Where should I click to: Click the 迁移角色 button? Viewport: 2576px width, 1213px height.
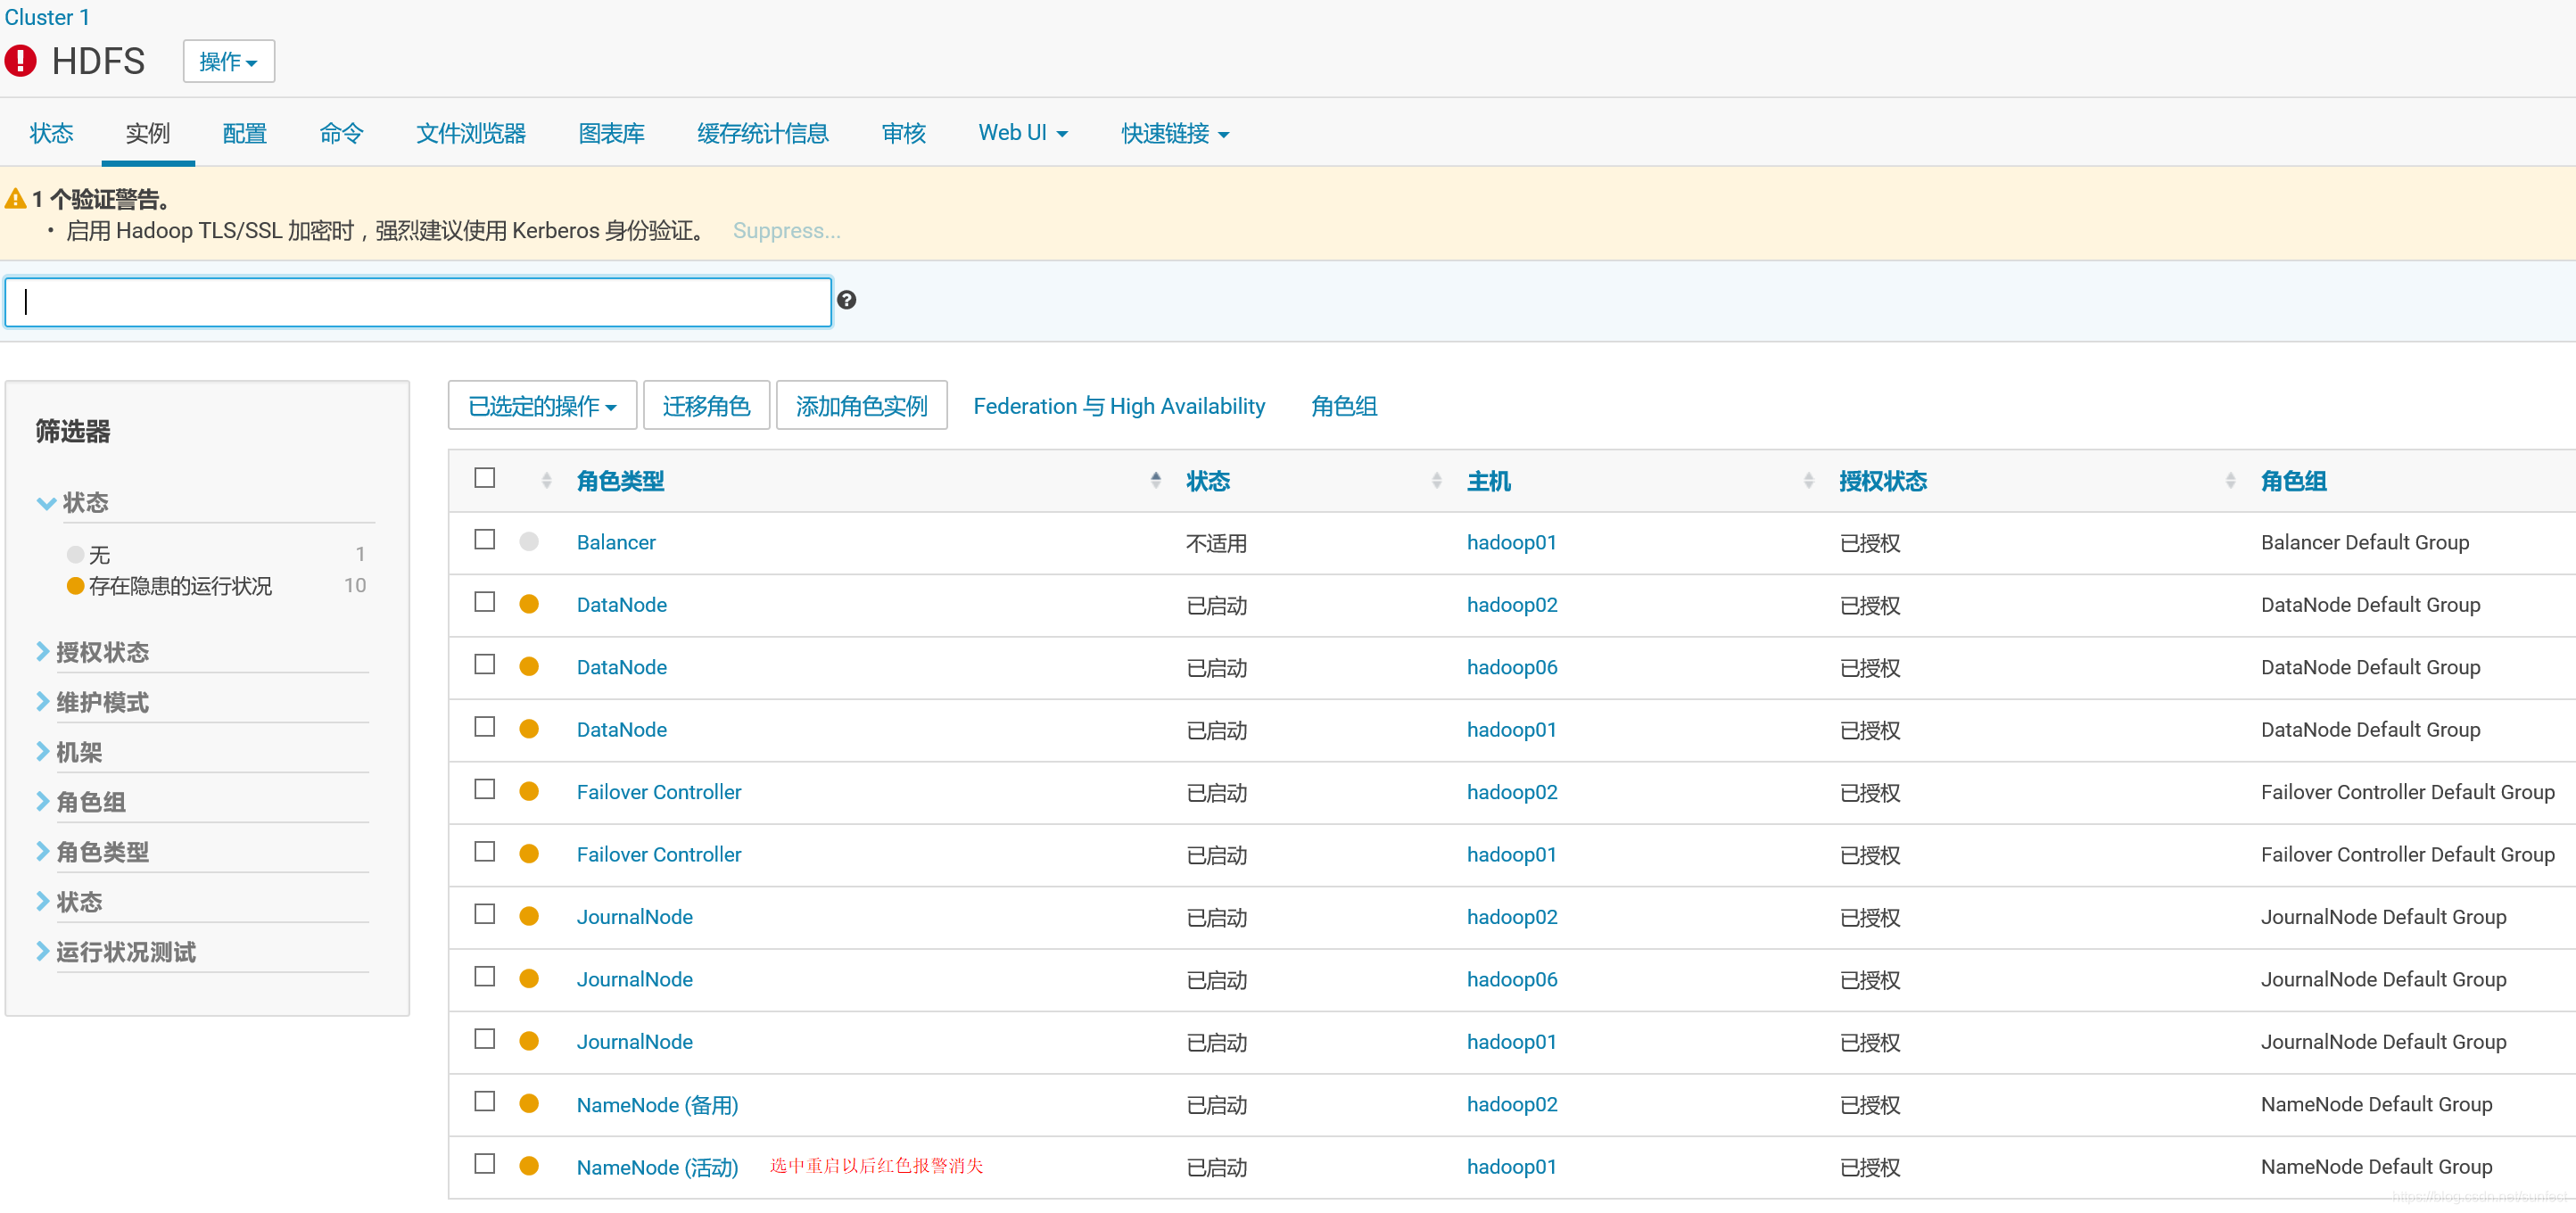[x=706, y=406]
